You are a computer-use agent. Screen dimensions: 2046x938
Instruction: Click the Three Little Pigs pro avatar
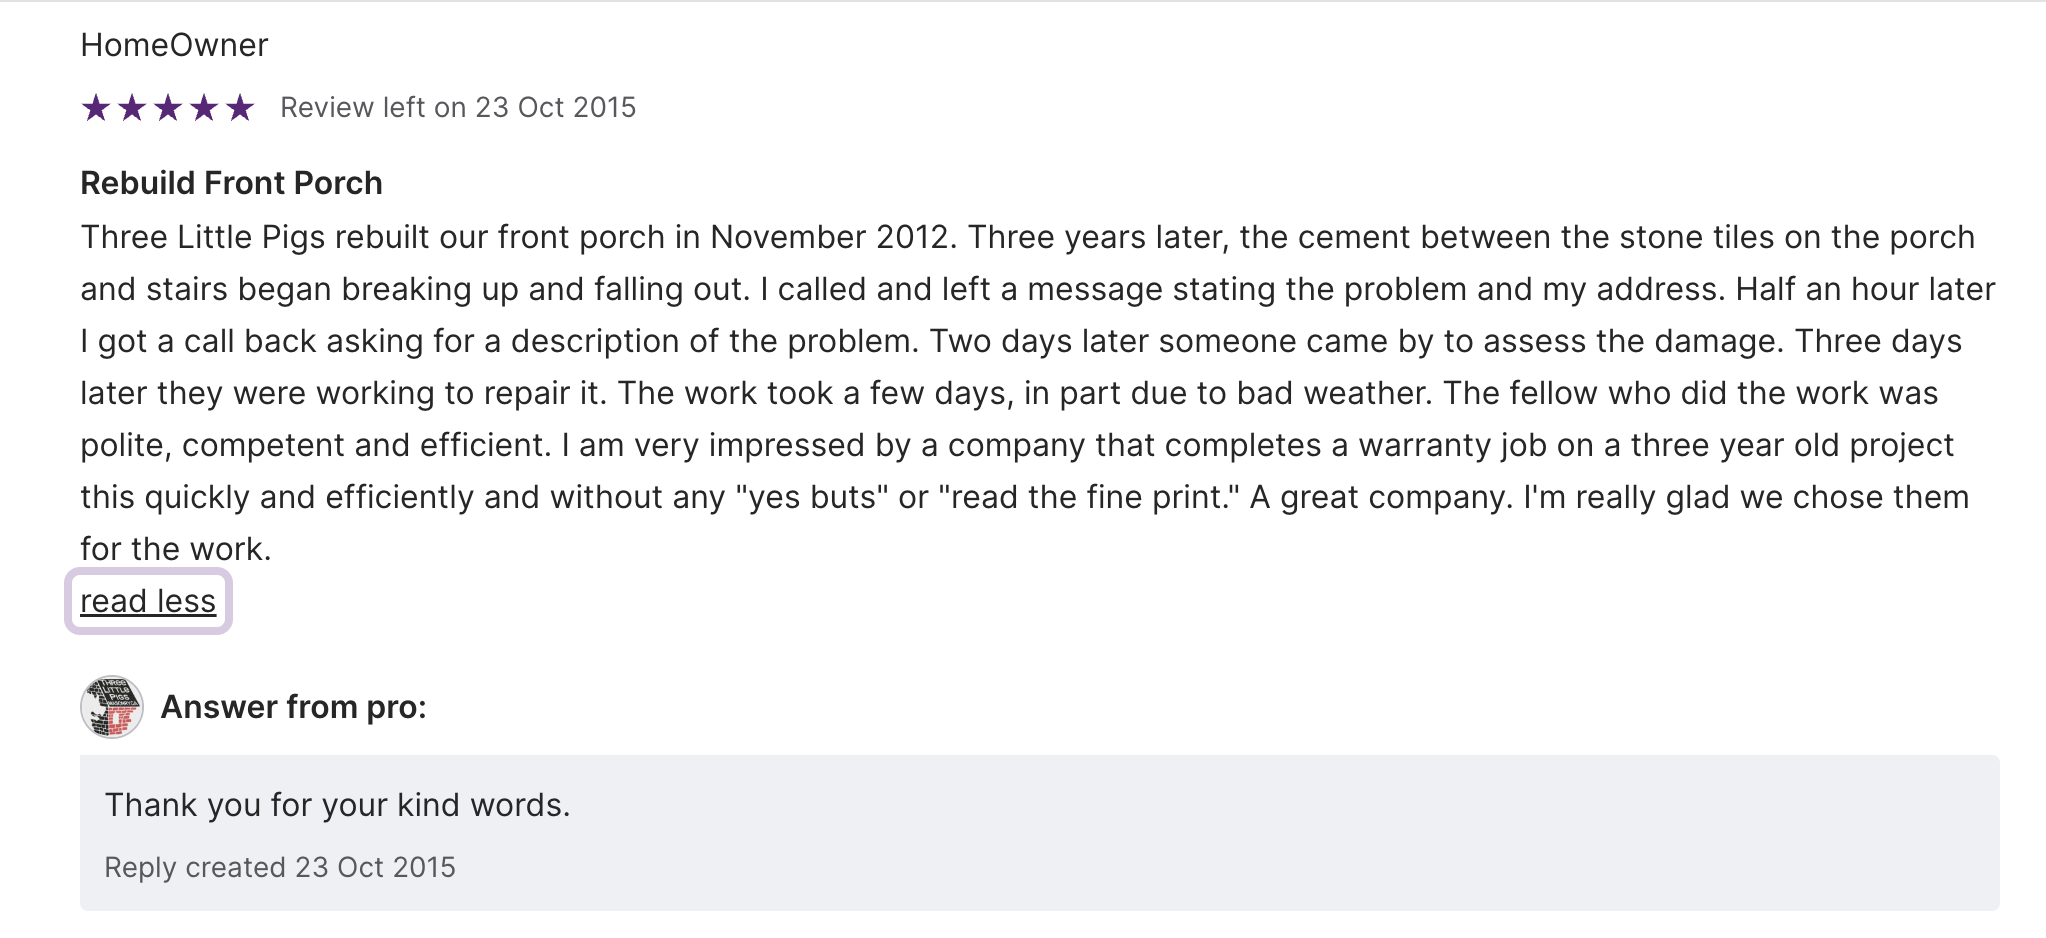coord(112,707)
